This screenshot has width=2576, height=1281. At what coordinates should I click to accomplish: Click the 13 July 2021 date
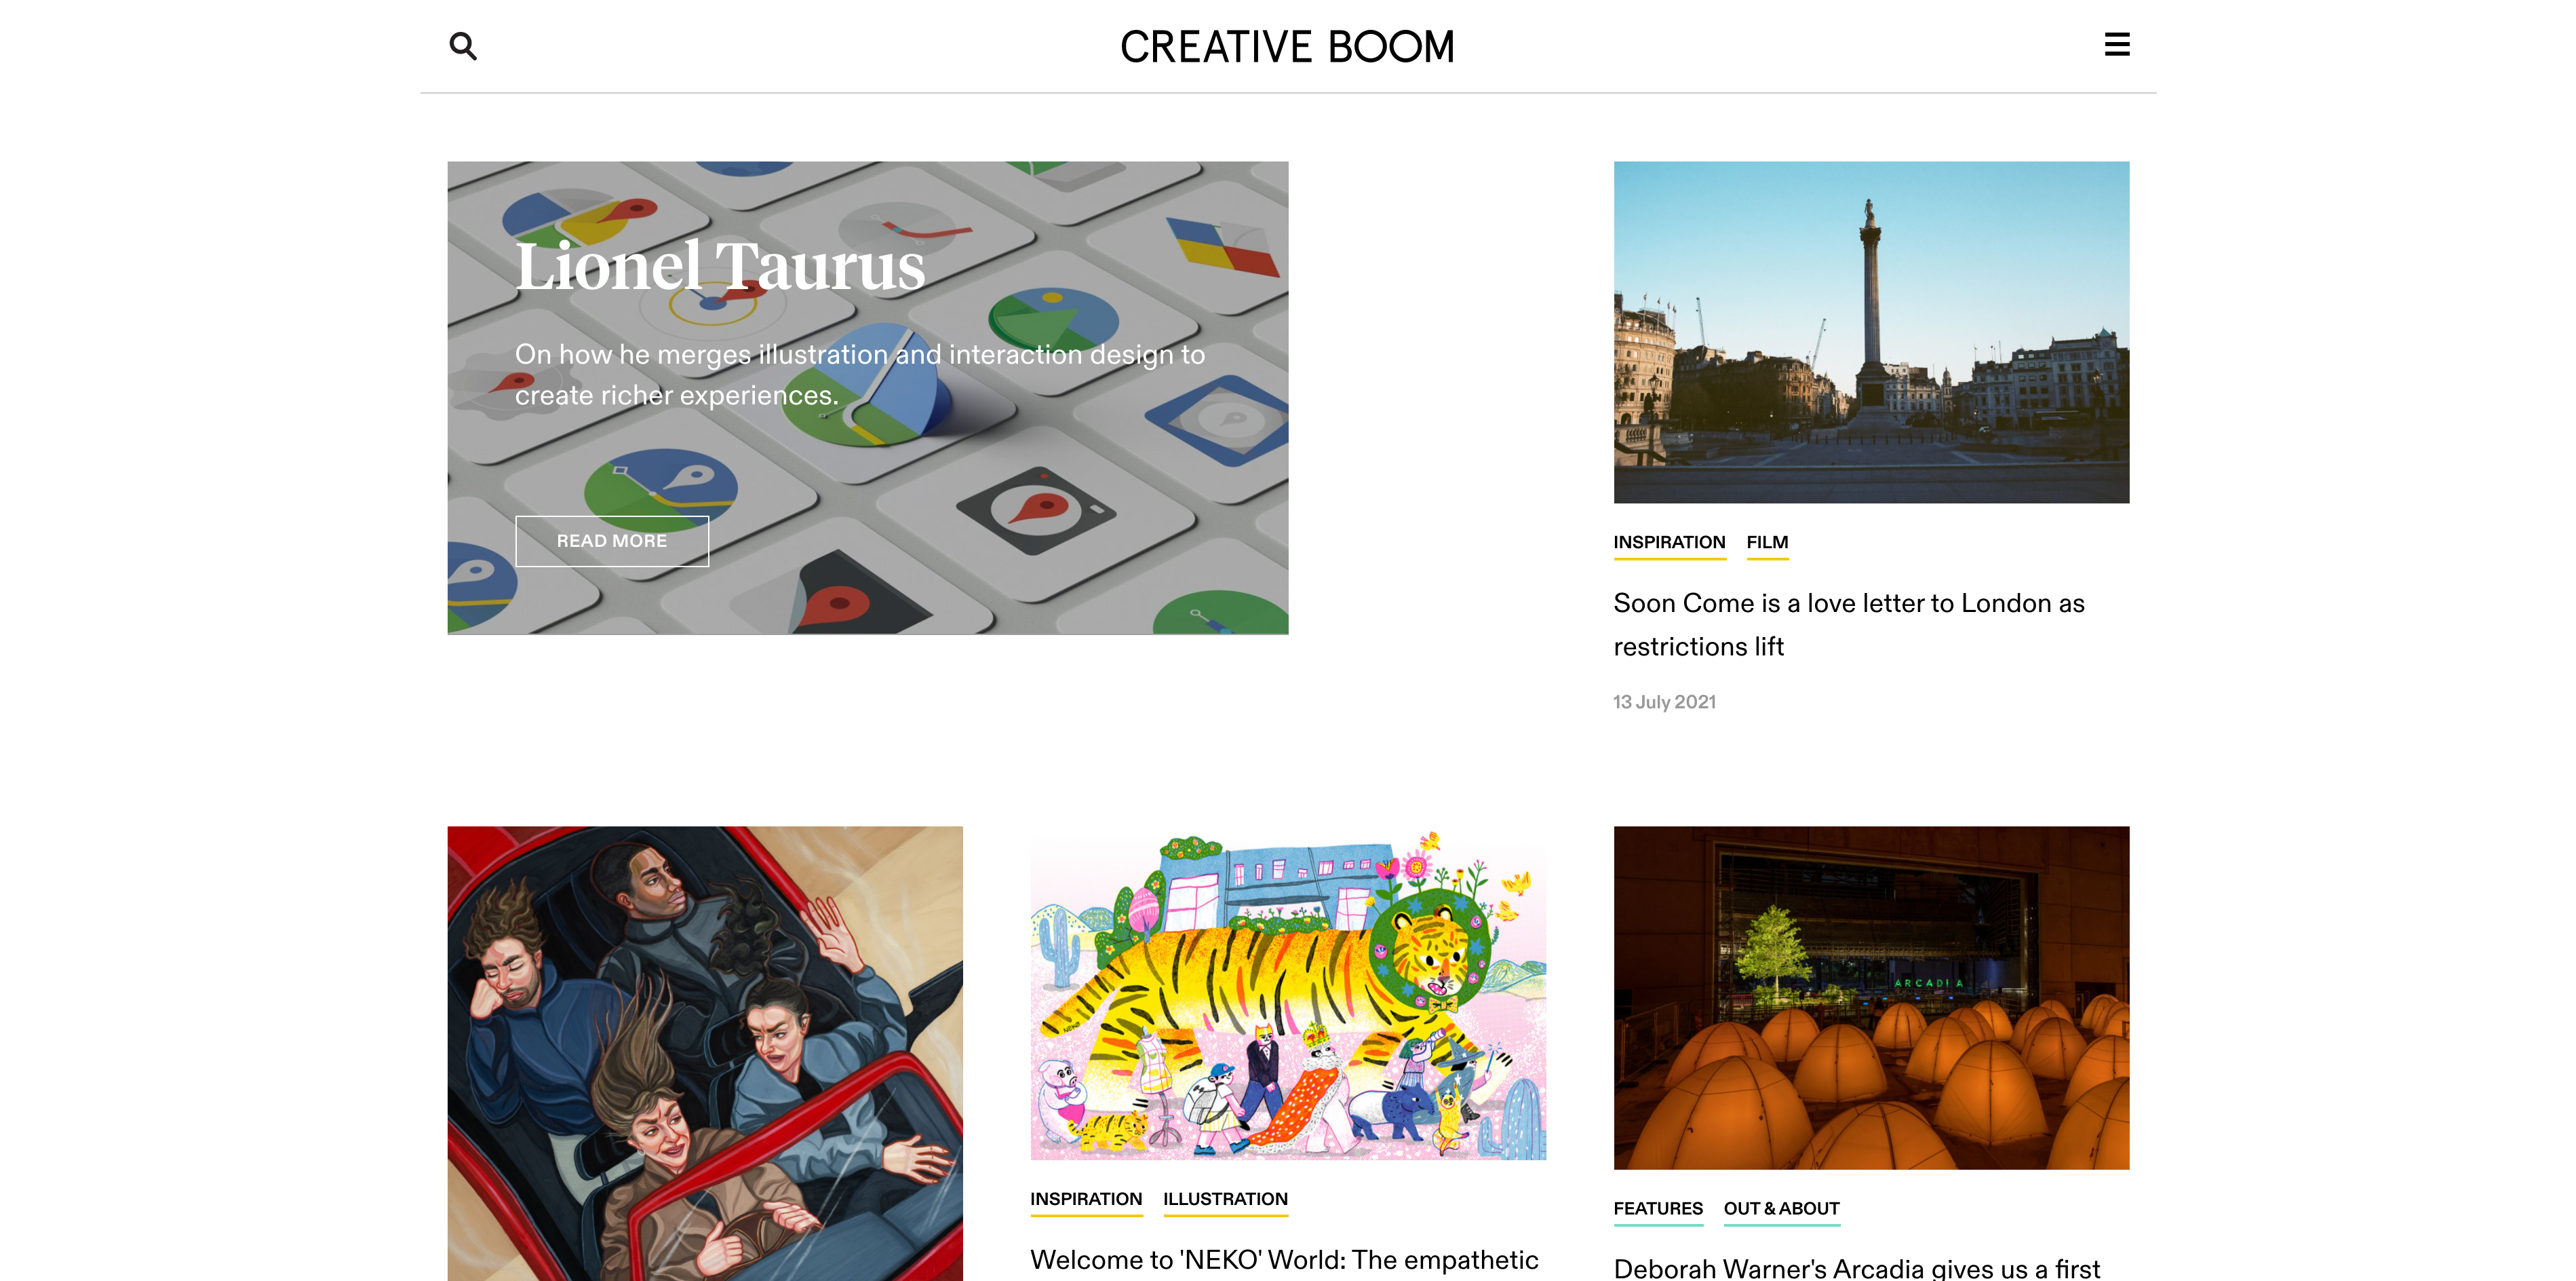point(1664,702)
